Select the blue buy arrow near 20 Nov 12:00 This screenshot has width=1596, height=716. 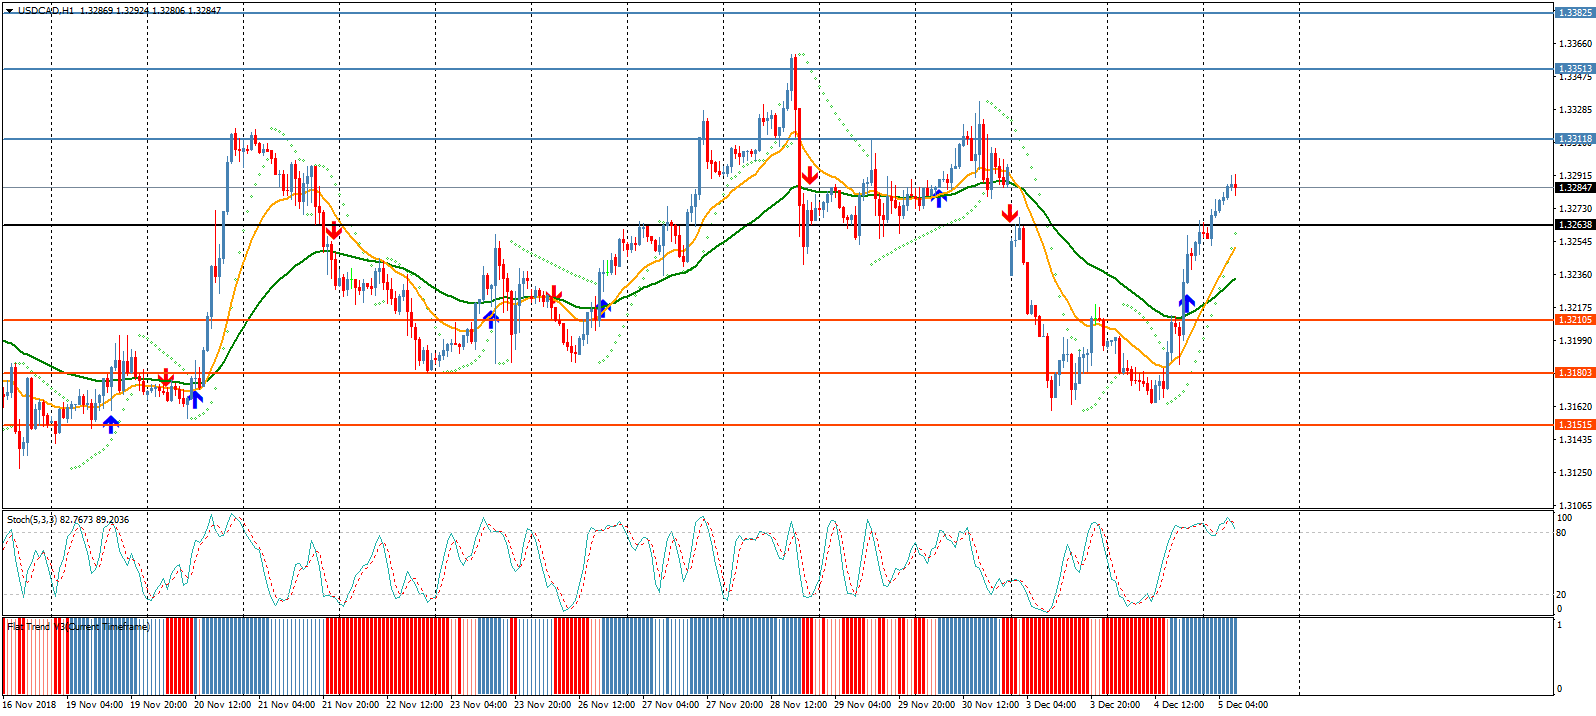196,399
